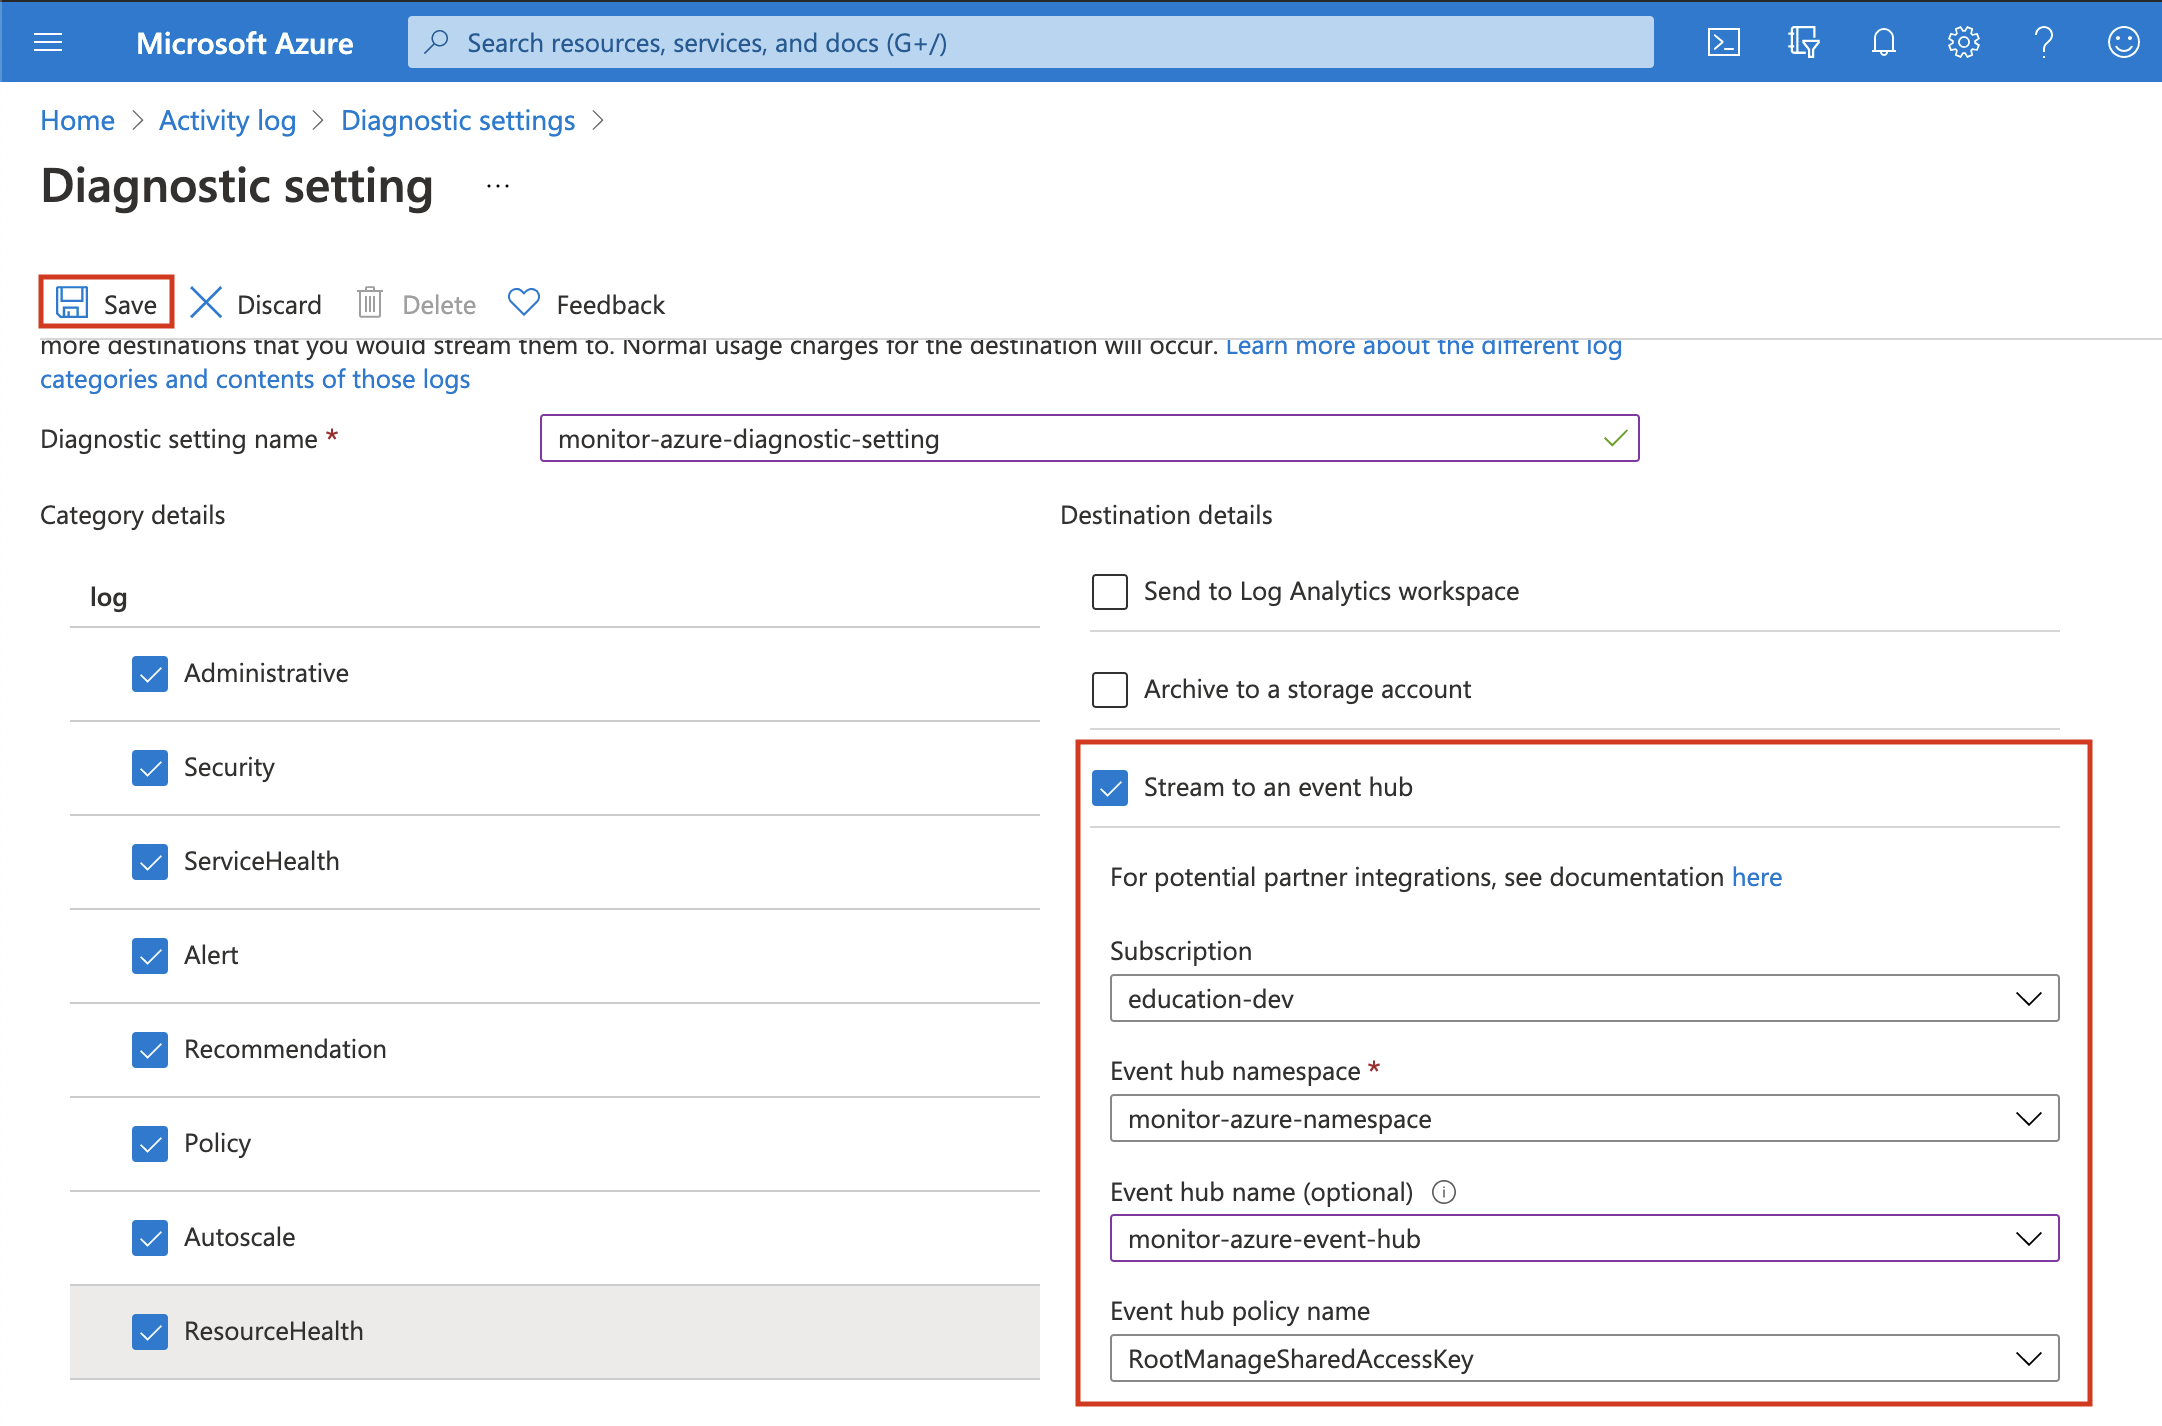Screen dimensions: 2162x1426
Task: Click the Diagnostic setting name field
Action: click(1089, 438)
